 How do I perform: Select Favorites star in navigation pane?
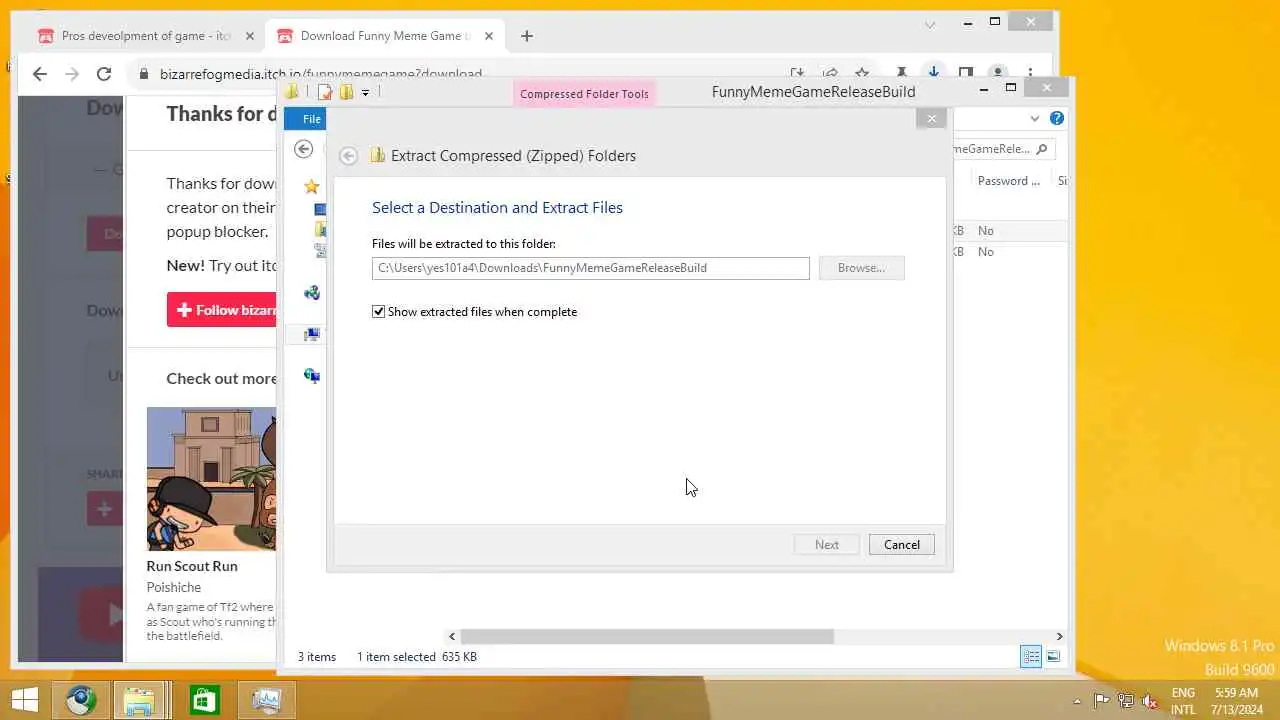coord(312,187)
